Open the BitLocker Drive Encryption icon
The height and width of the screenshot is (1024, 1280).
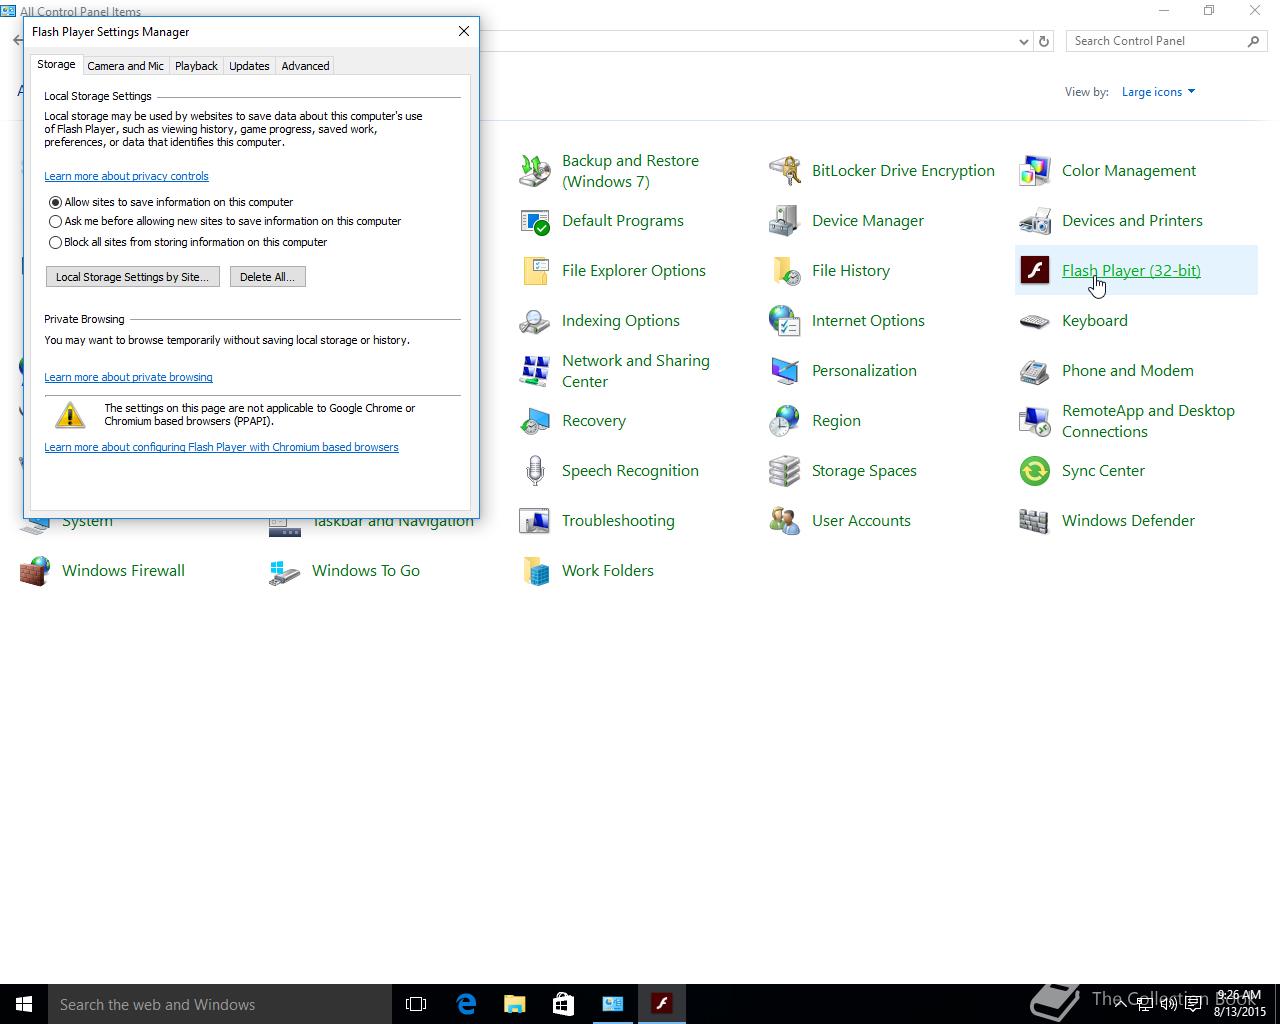pos(785,171)
